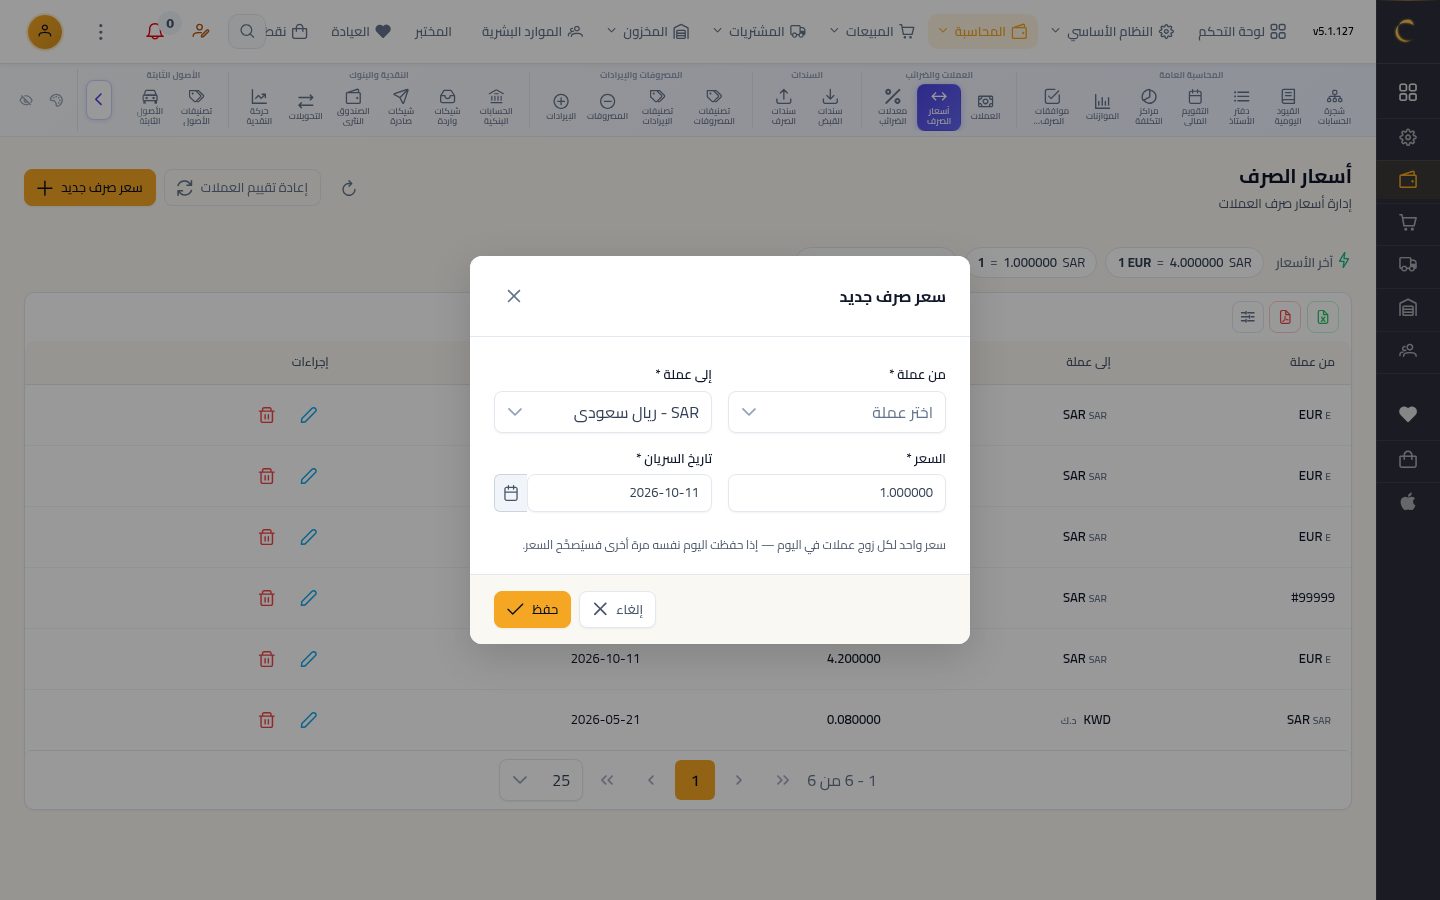Viewport: 1440px width, 900px height.
Task: Expand the 'من عملة' currency dropdown
Action: point(837,412)
